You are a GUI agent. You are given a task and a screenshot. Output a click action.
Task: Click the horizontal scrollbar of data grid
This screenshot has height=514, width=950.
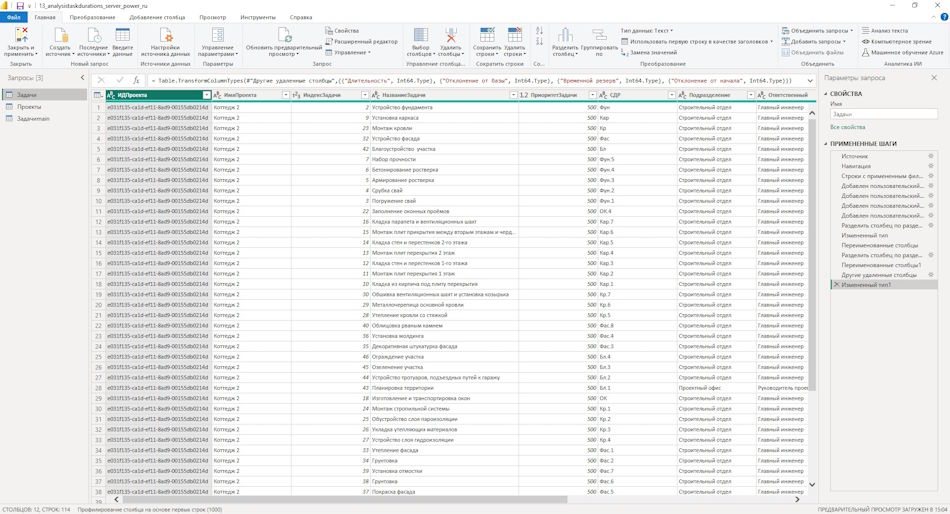tap(345, 500)
